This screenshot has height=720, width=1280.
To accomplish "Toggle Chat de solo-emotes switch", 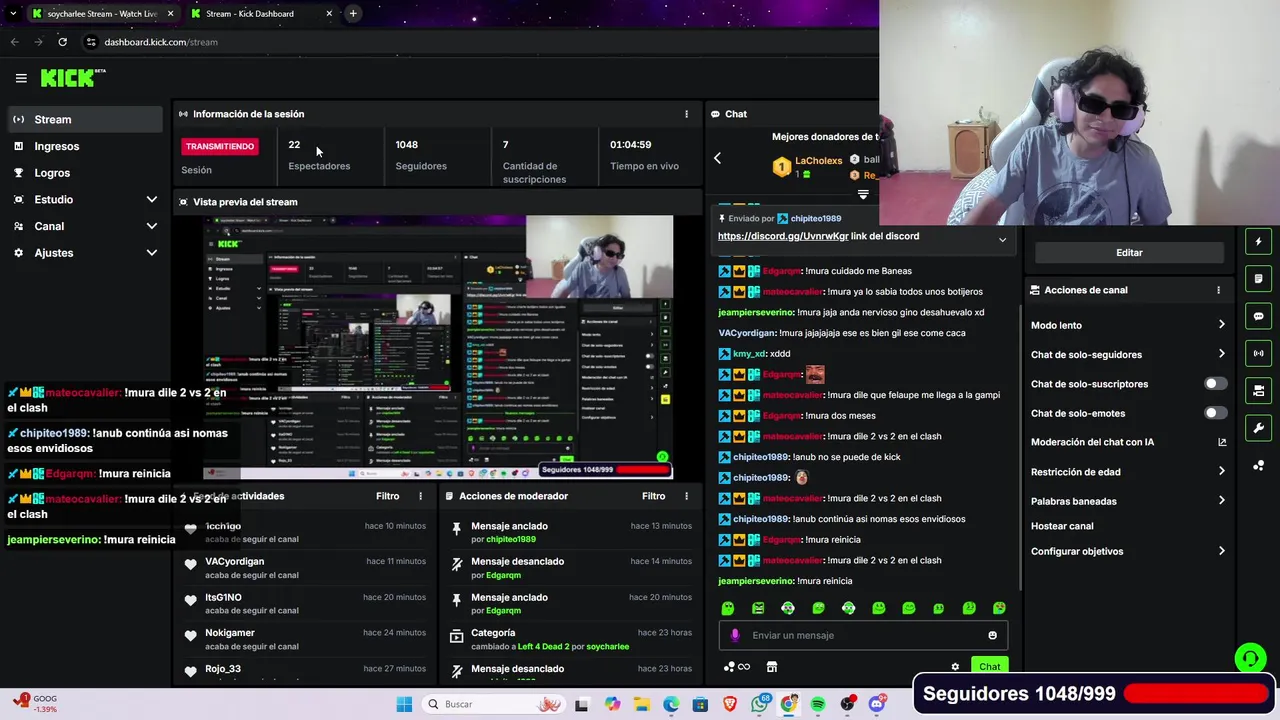I will coord(1215,413).
